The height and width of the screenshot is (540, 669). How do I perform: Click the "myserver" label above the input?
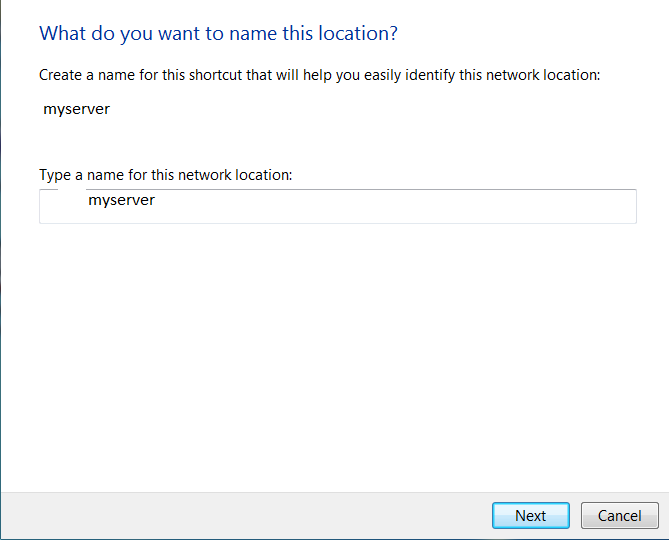click(x=76, y=109)
